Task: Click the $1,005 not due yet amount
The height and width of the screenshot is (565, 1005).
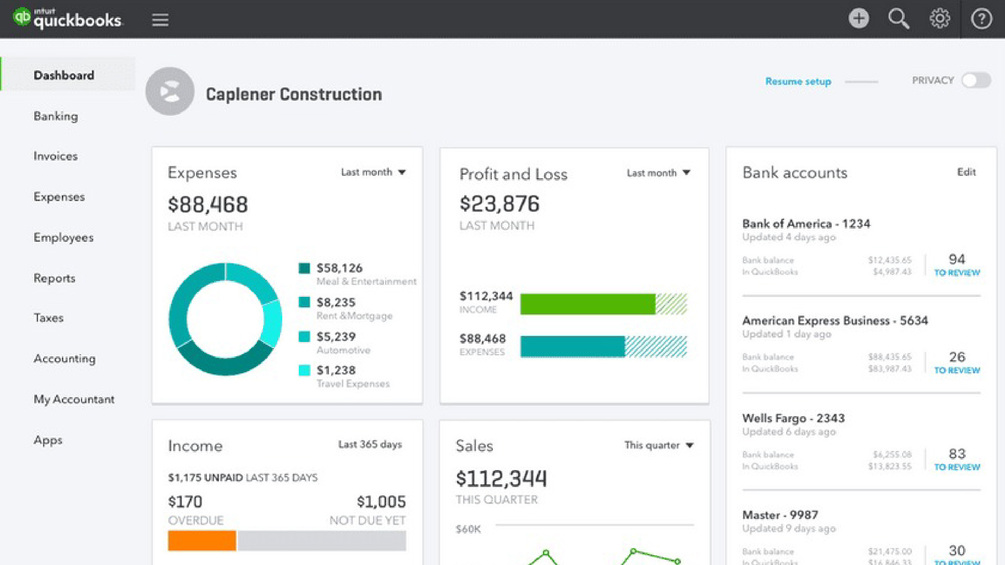Action: 381,502
